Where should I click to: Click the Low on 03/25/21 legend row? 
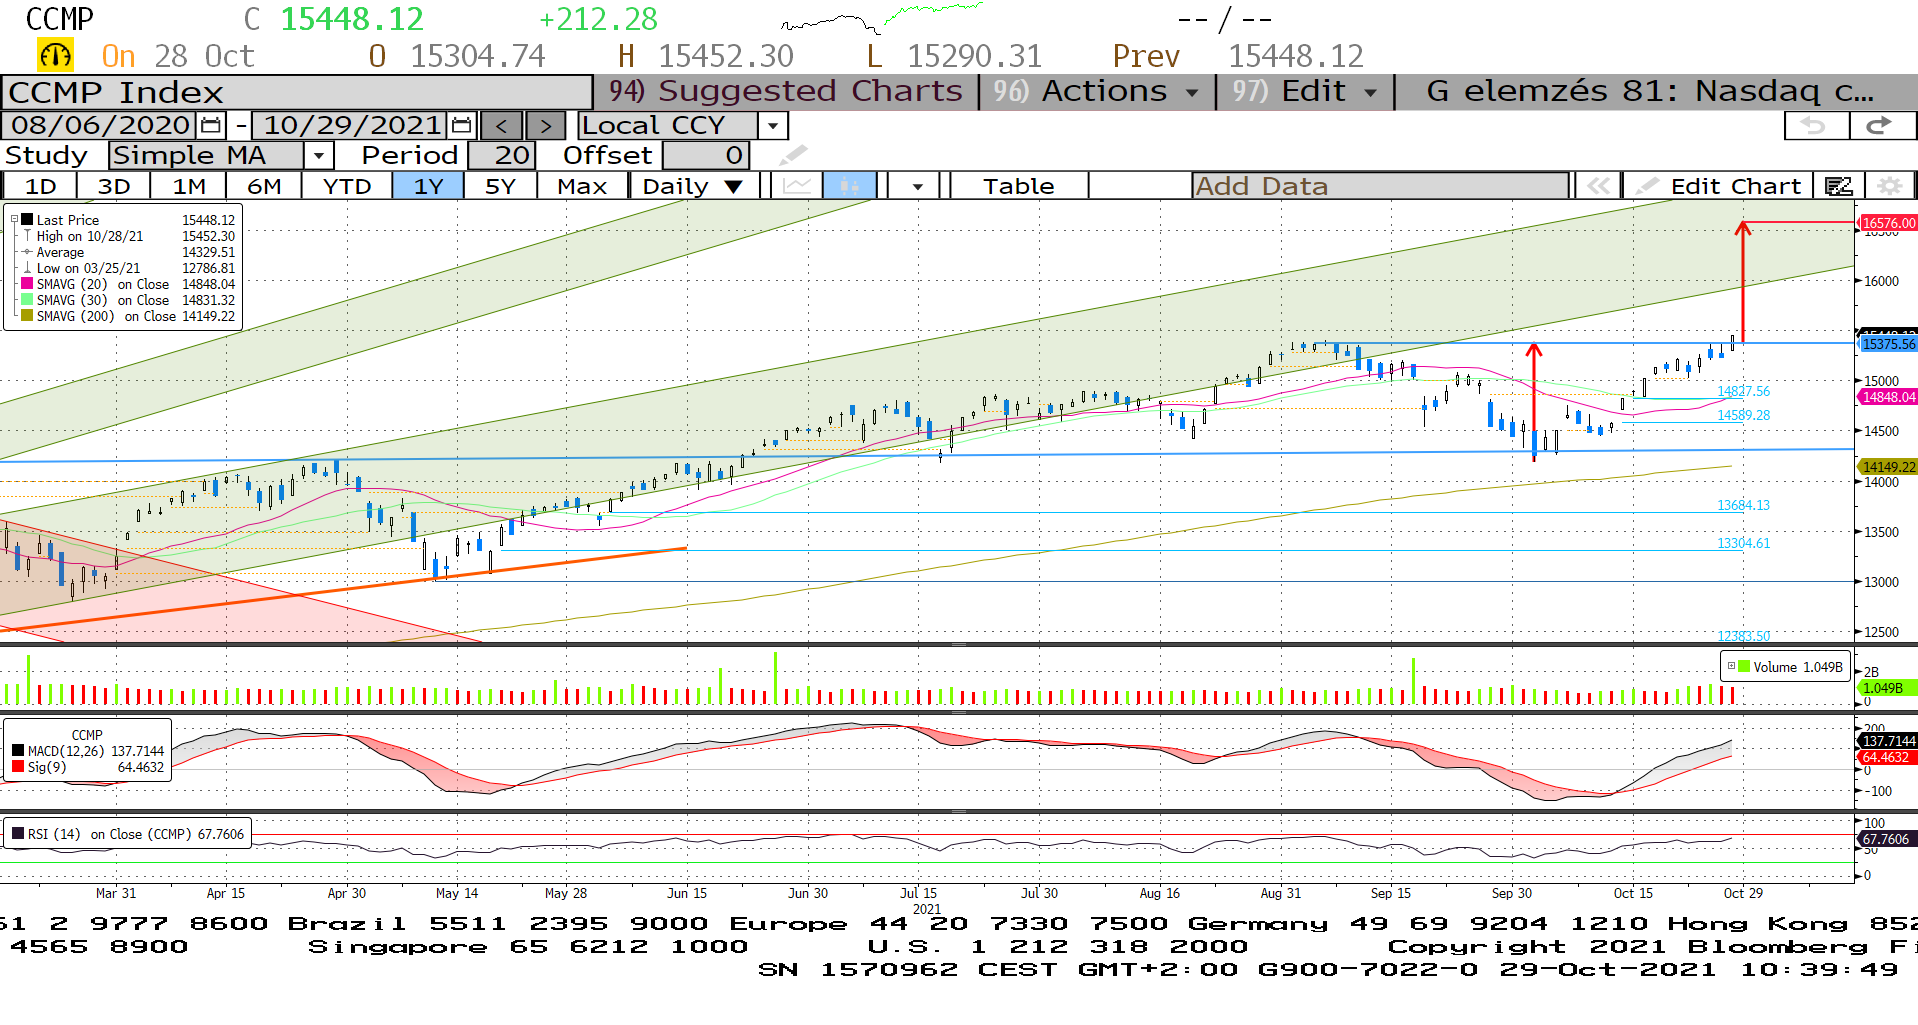pos(129,268)
